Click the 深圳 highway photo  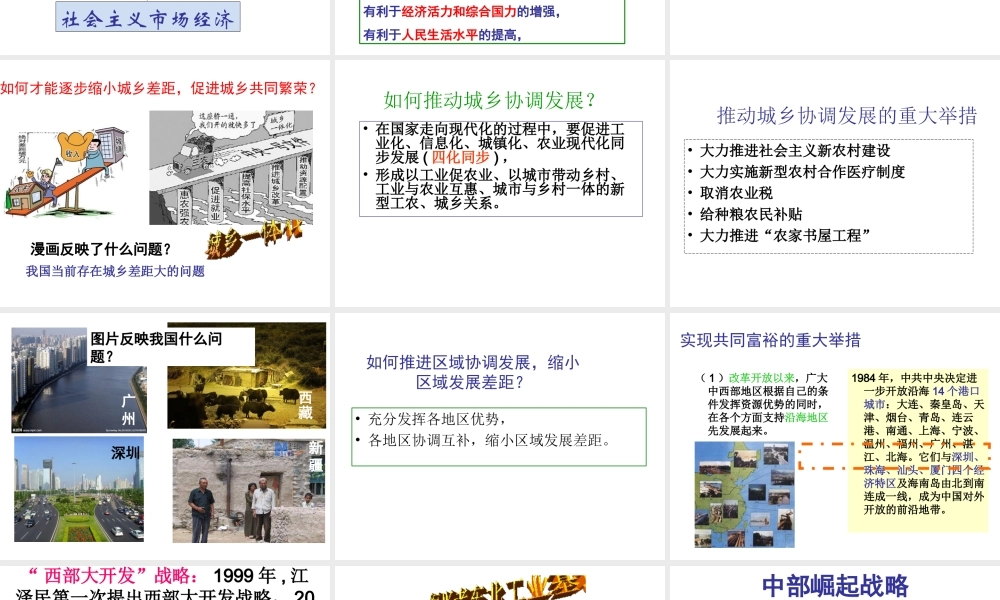pos(79,489)
